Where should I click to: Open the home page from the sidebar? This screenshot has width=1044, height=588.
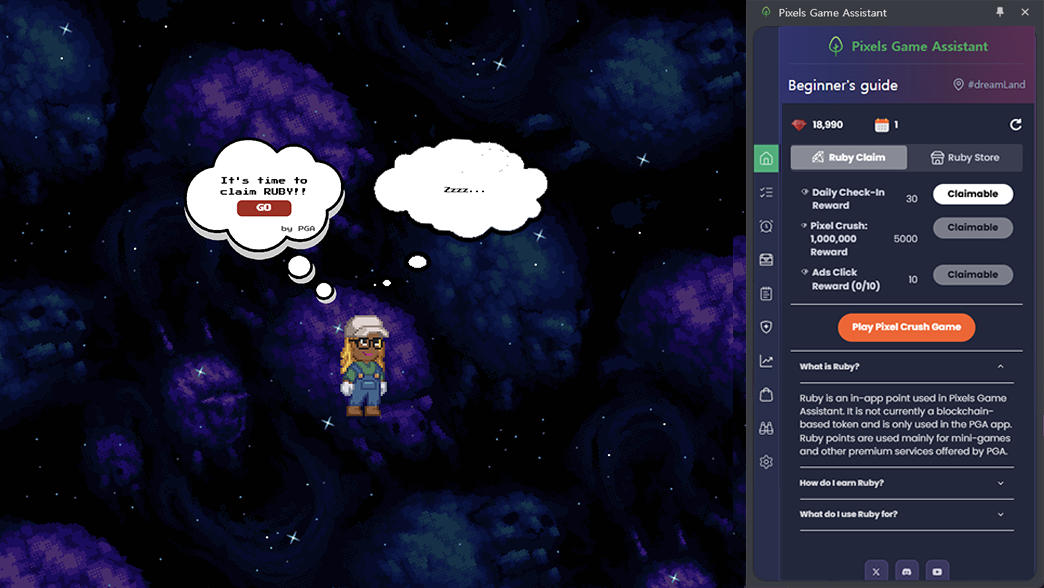click(766, 158)
